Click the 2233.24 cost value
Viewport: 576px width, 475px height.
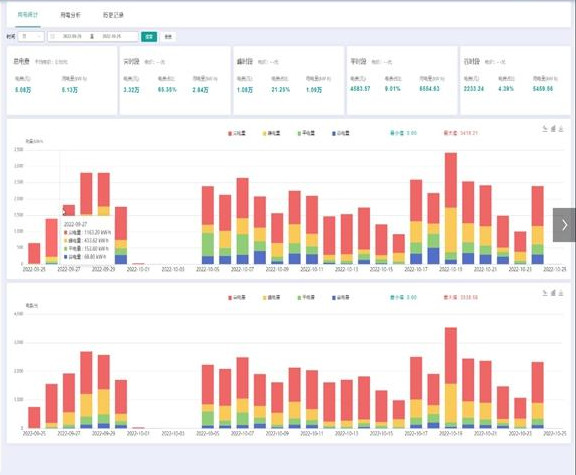[x=474, y=89]
